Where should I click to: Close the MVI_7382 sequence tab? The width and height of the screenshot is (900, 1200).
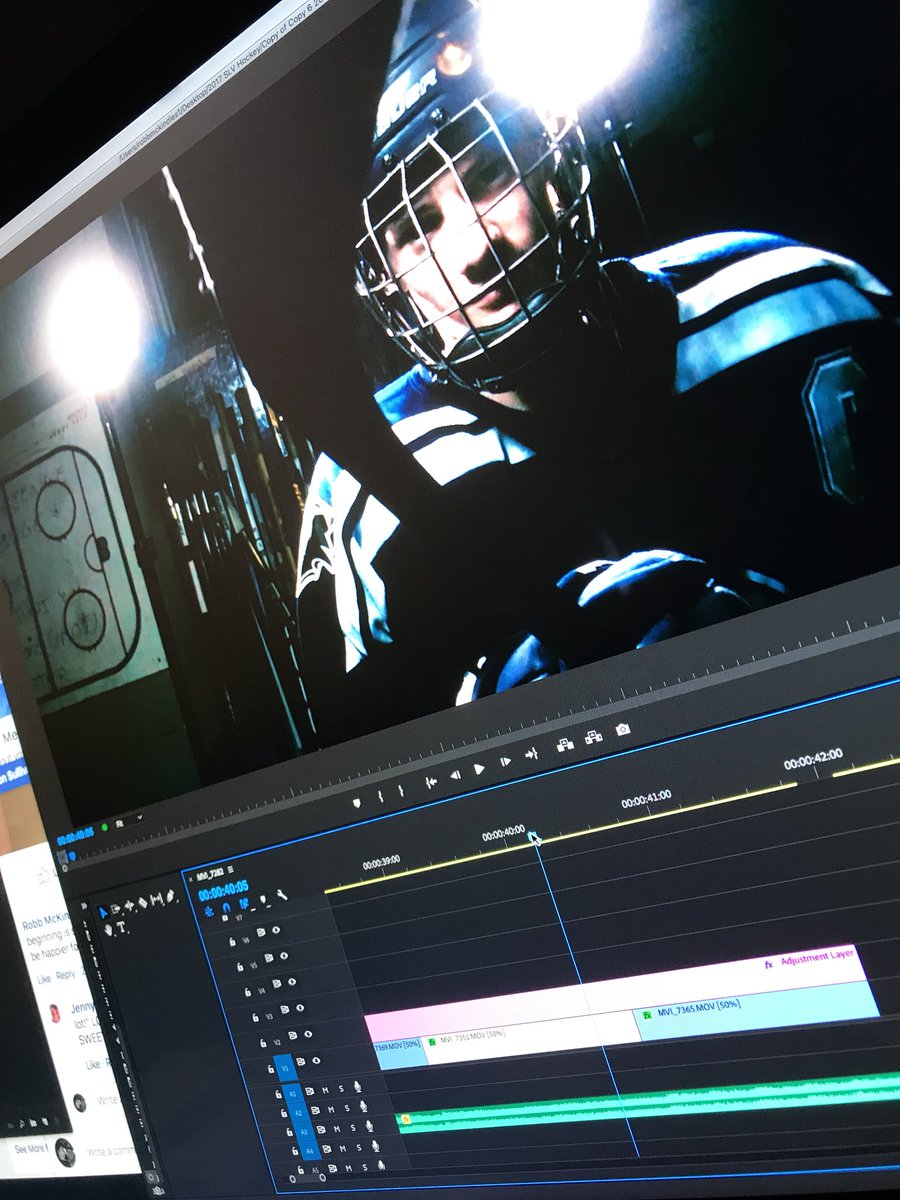point(190,879)
